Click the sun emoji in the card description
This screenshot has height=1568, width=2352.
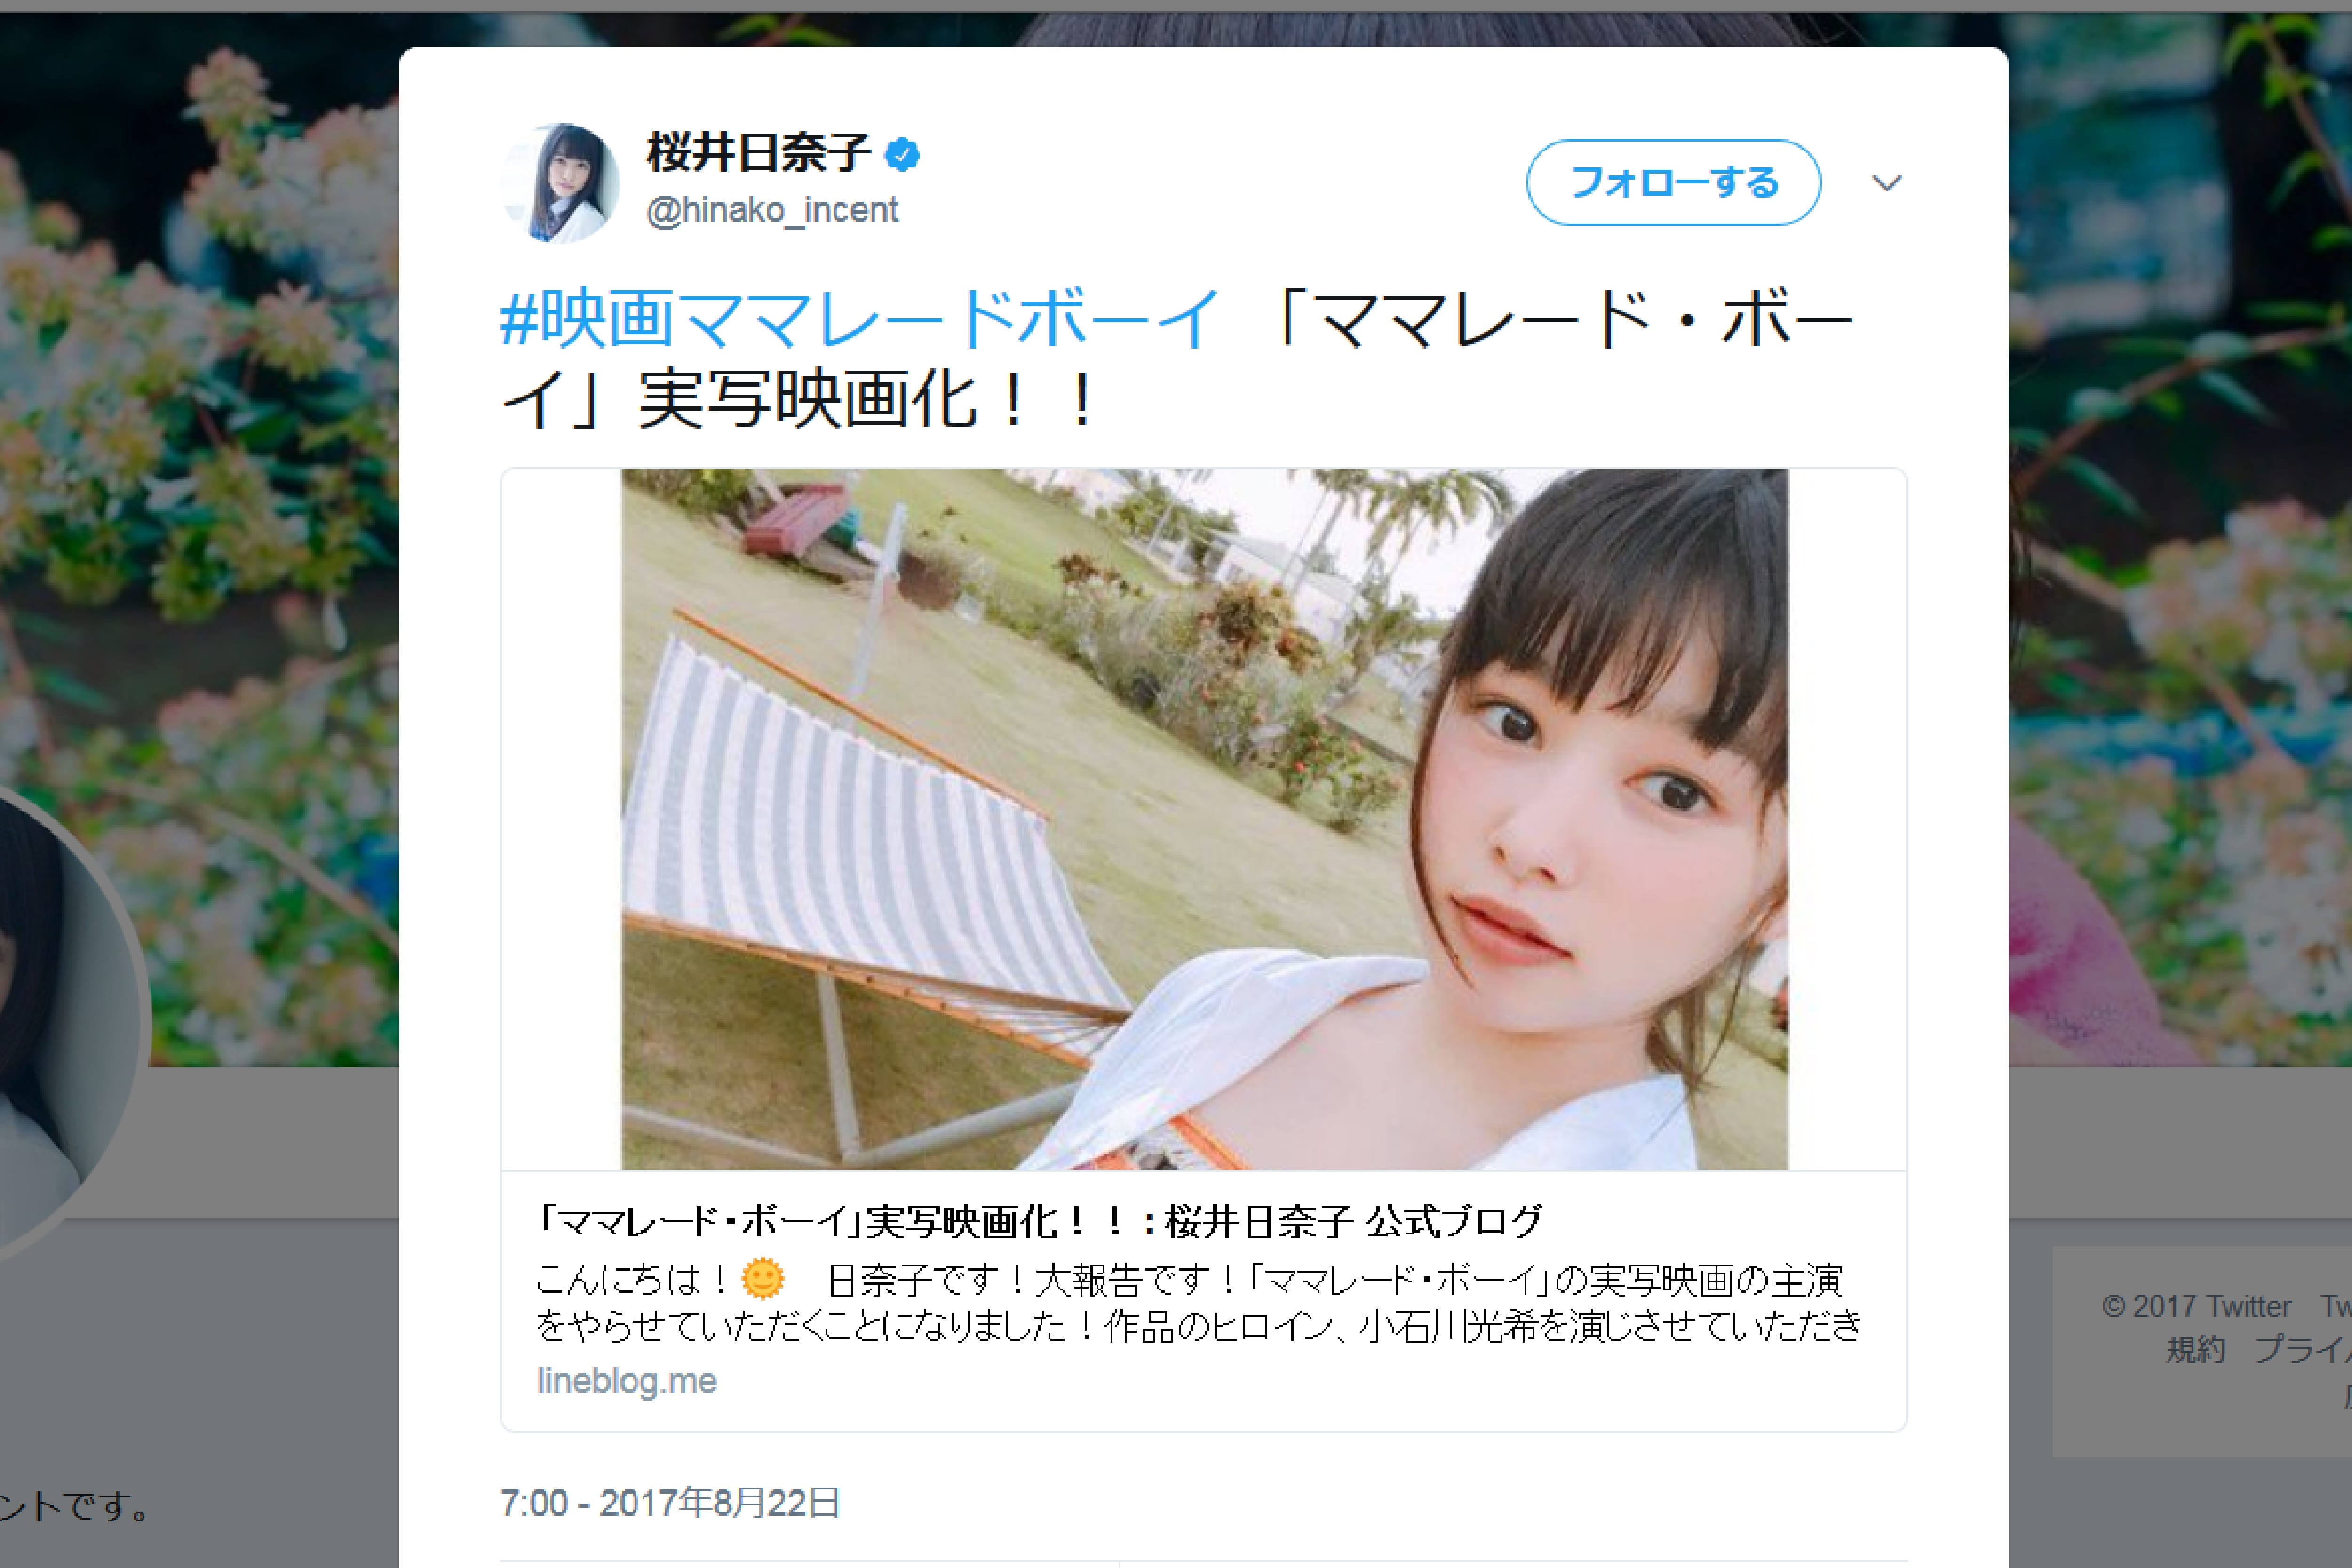763,1279
